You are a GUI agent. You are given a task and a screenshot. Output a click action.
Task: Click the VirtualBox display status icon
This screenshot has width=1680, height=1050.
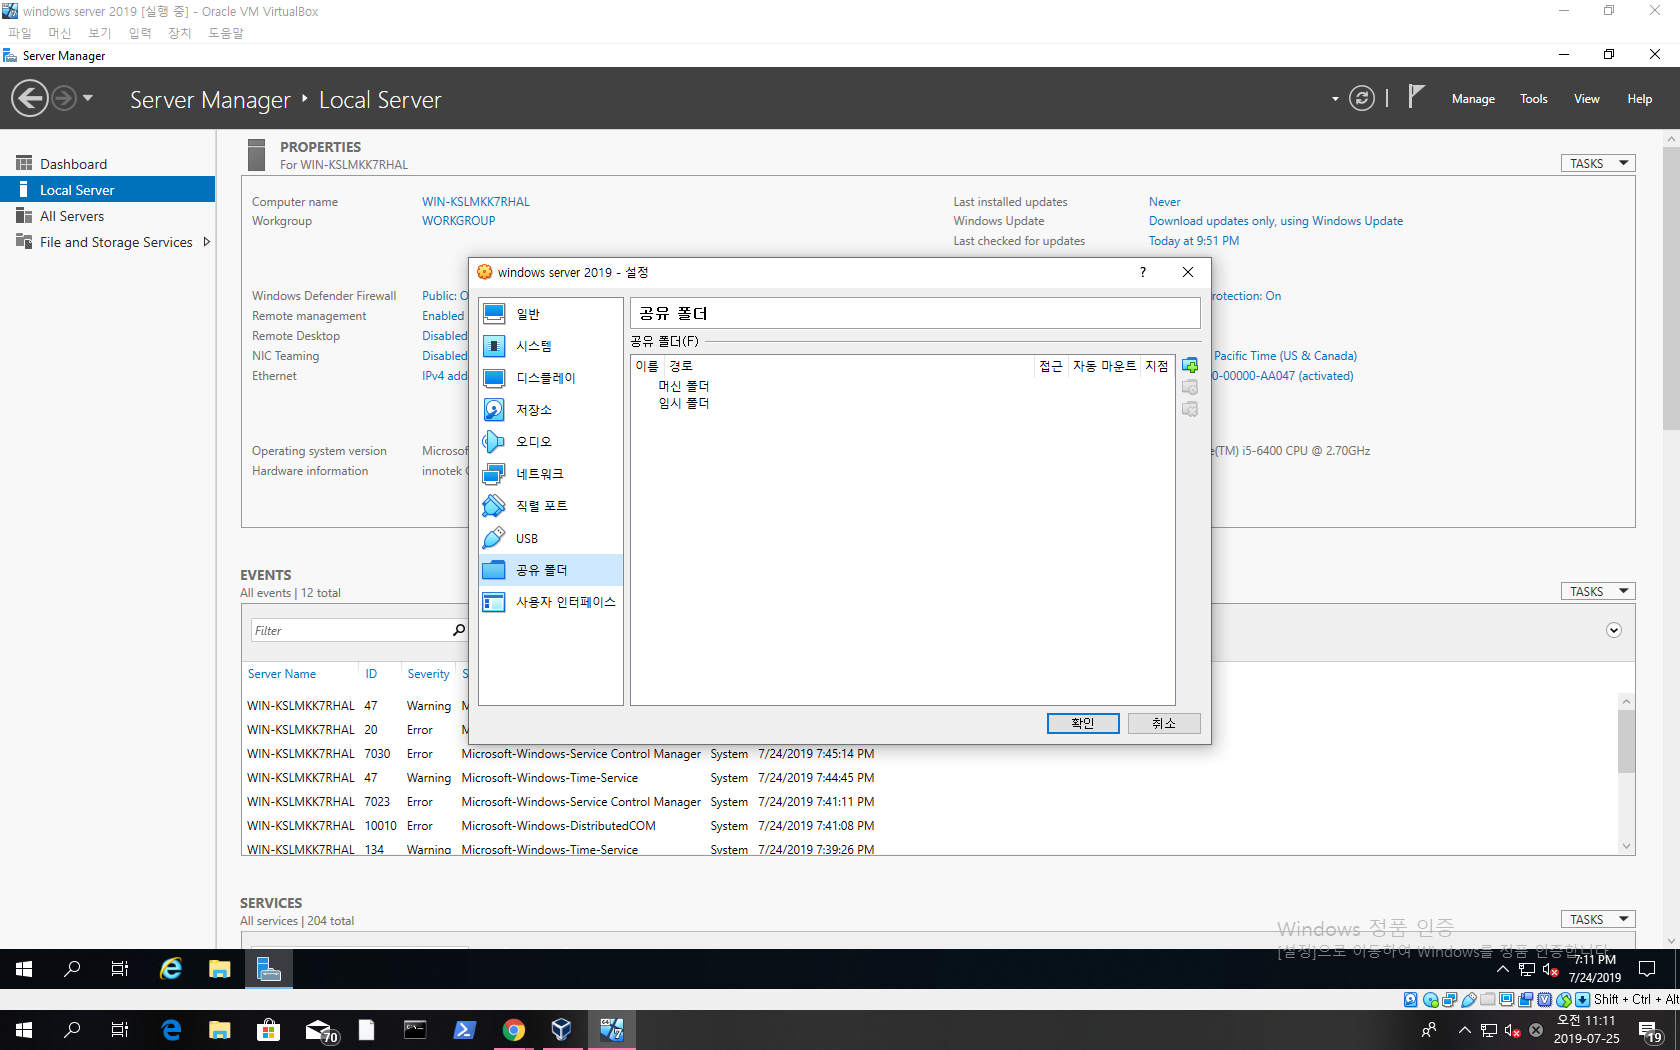(x=1507, y=999)
